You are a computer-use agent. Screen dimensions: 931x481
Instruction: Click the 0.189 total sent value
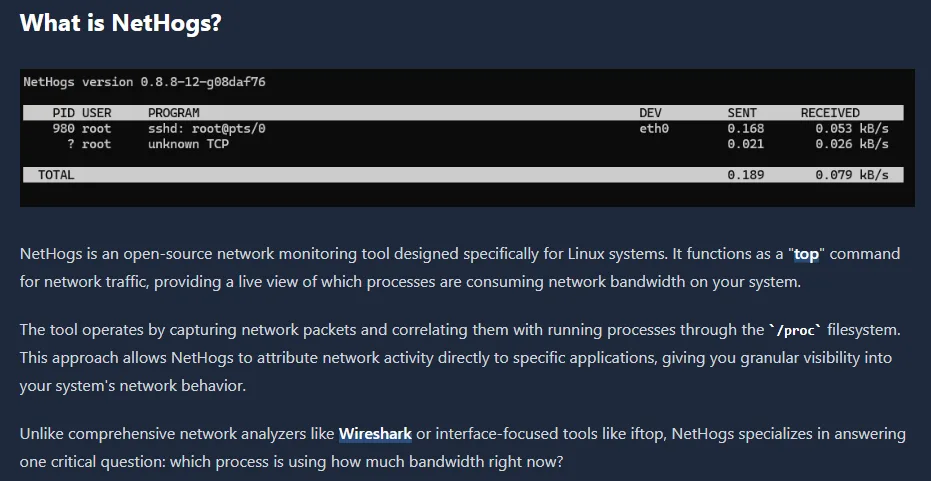tap(746, 175)
